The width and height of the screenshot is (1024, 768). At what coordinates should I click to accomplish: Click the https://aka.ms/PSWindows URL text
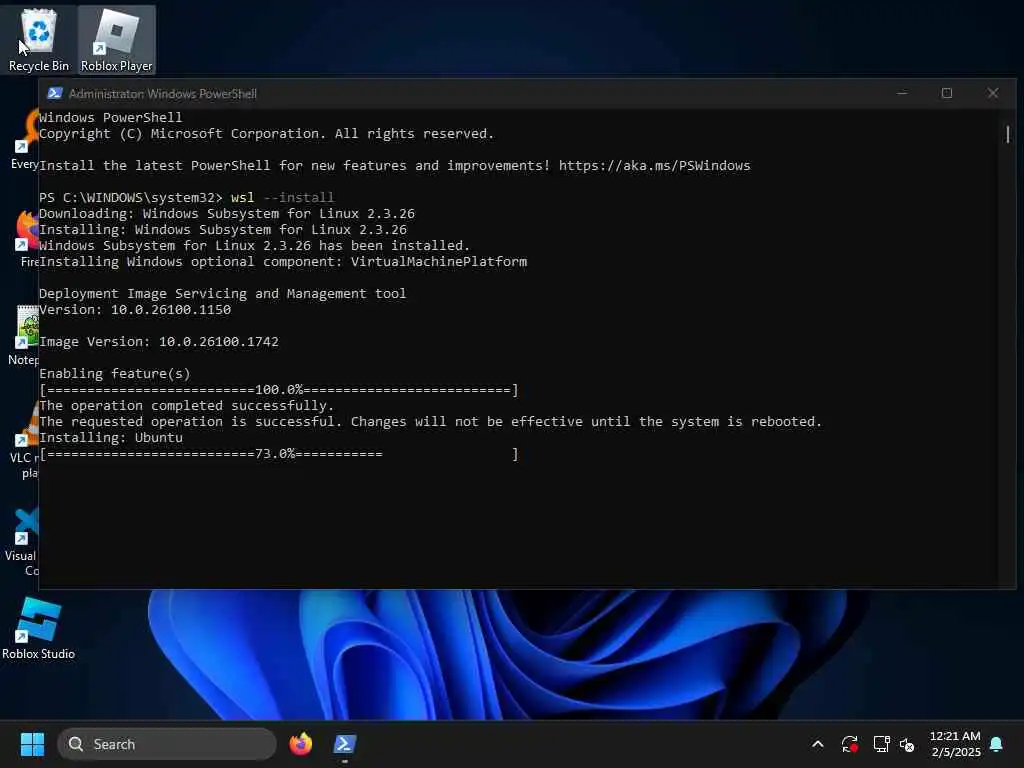tap(654, 165)
